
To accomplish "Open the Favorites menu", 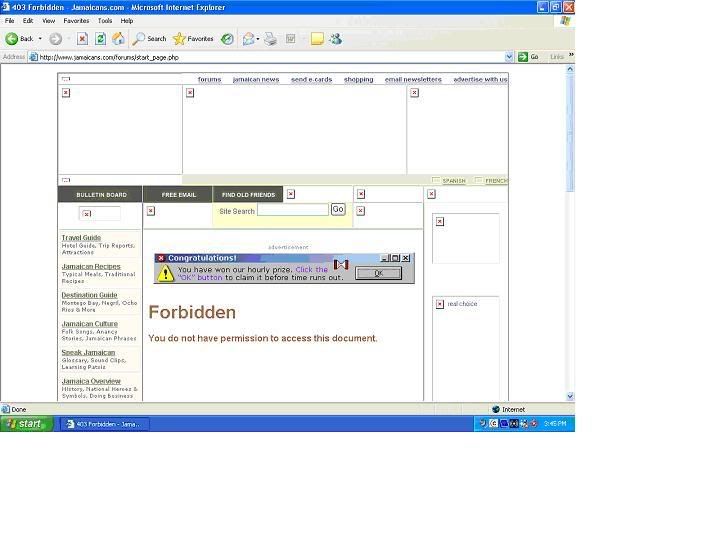I will tap(76, 21).
